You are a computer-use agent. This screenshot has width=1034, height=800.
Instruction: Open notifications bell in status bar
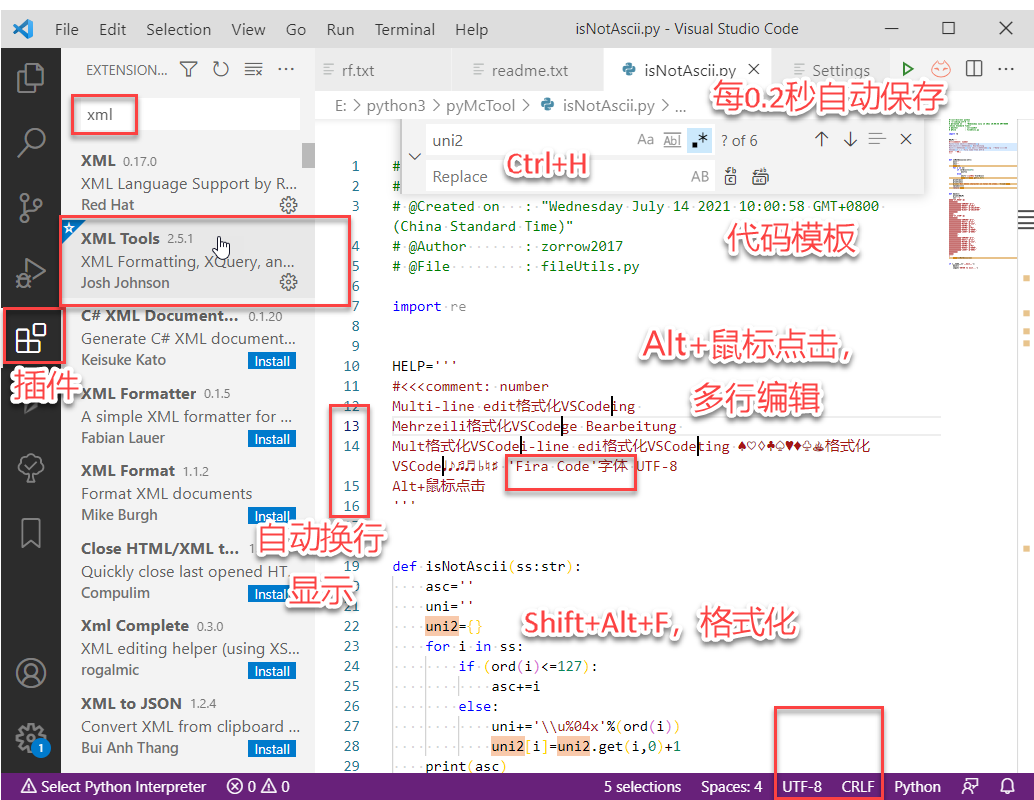click(1008, 786)
